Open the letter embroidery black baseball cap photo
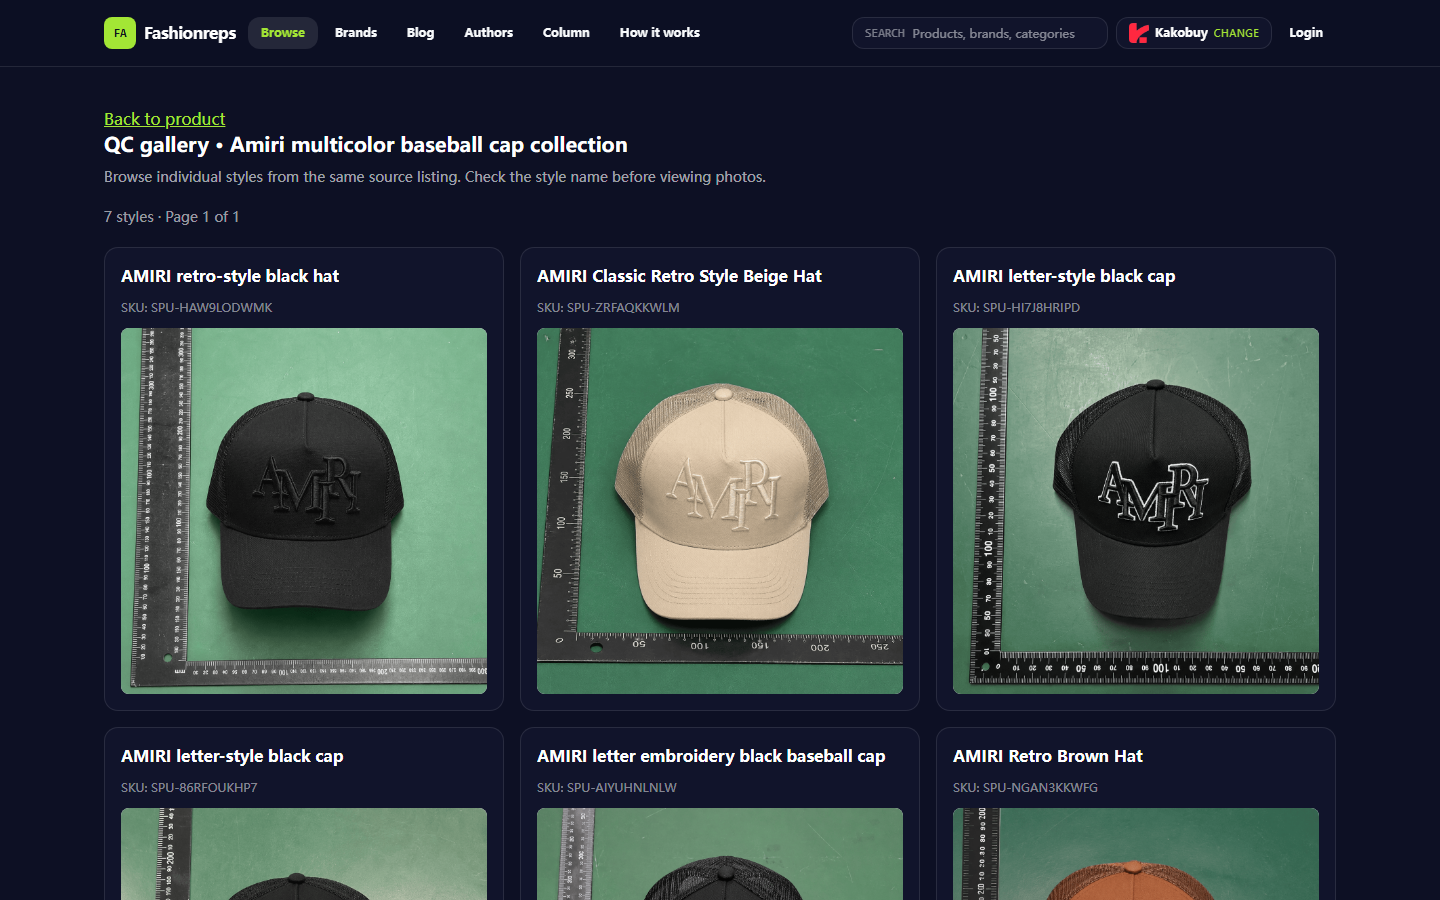The height and width of the screenshot is (900, 1440). tap(720, 854)
